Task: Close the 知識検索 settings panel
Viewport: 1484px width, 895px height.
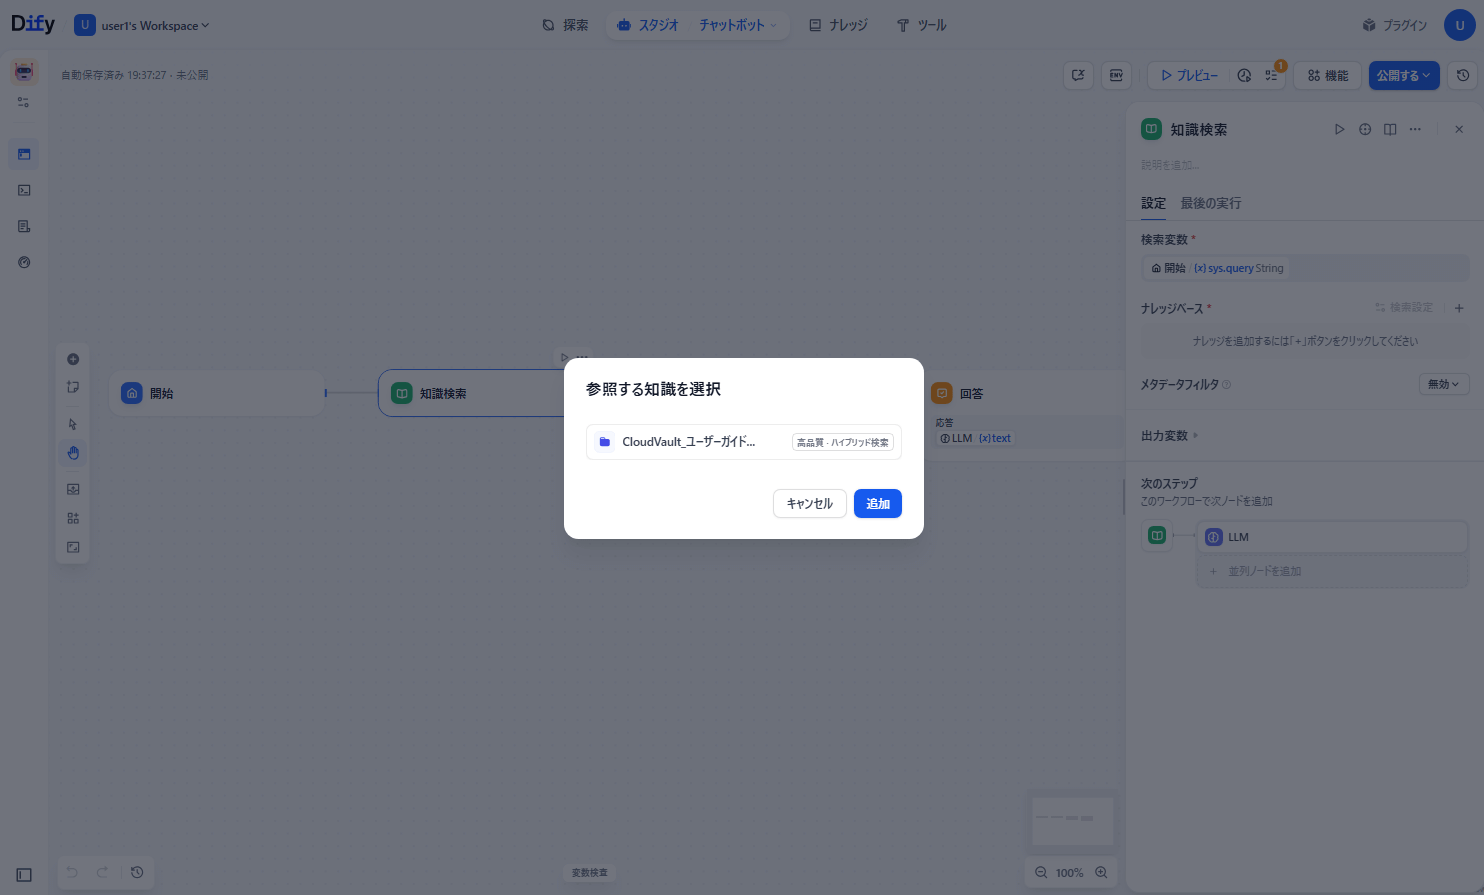Action: (1459, 130)
